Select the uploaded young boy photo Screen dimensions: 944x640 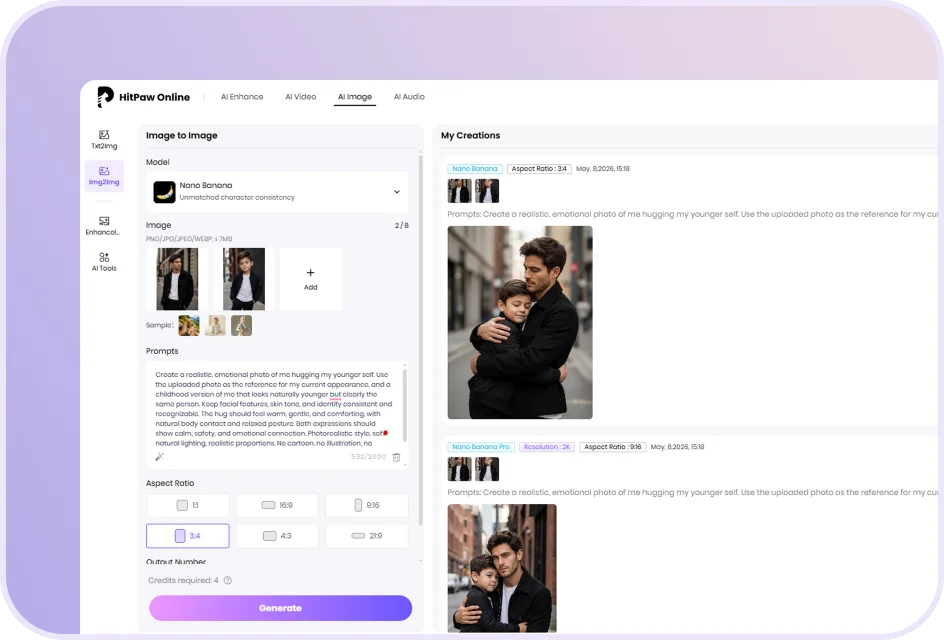pyautogui.click(x=244, y=279)
